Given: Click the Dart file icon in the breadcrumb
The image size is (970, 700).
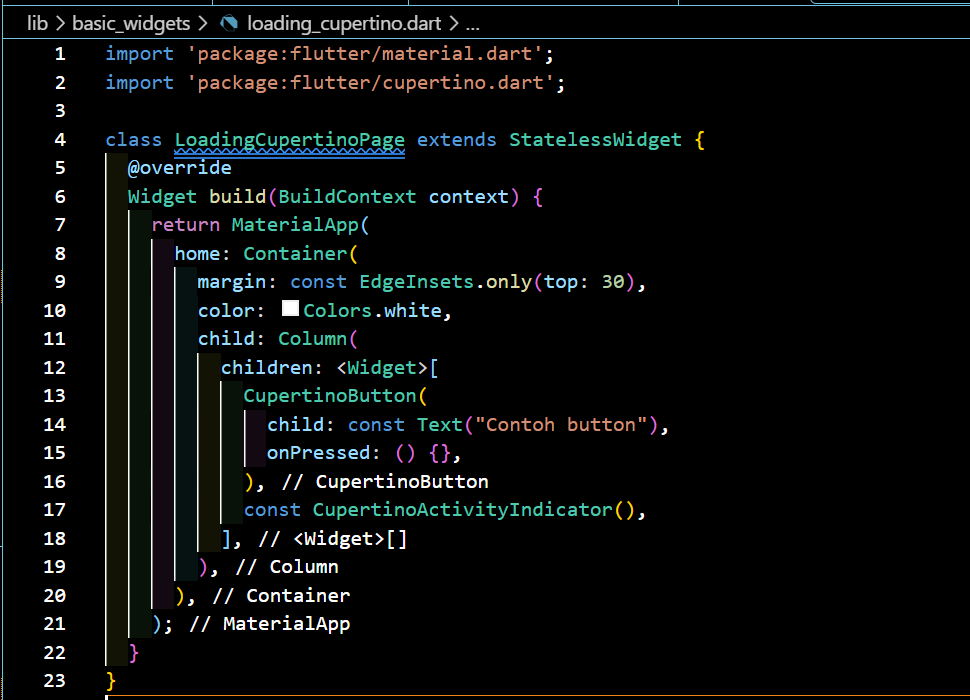Looking at the screenshot, I should [230, 23].
